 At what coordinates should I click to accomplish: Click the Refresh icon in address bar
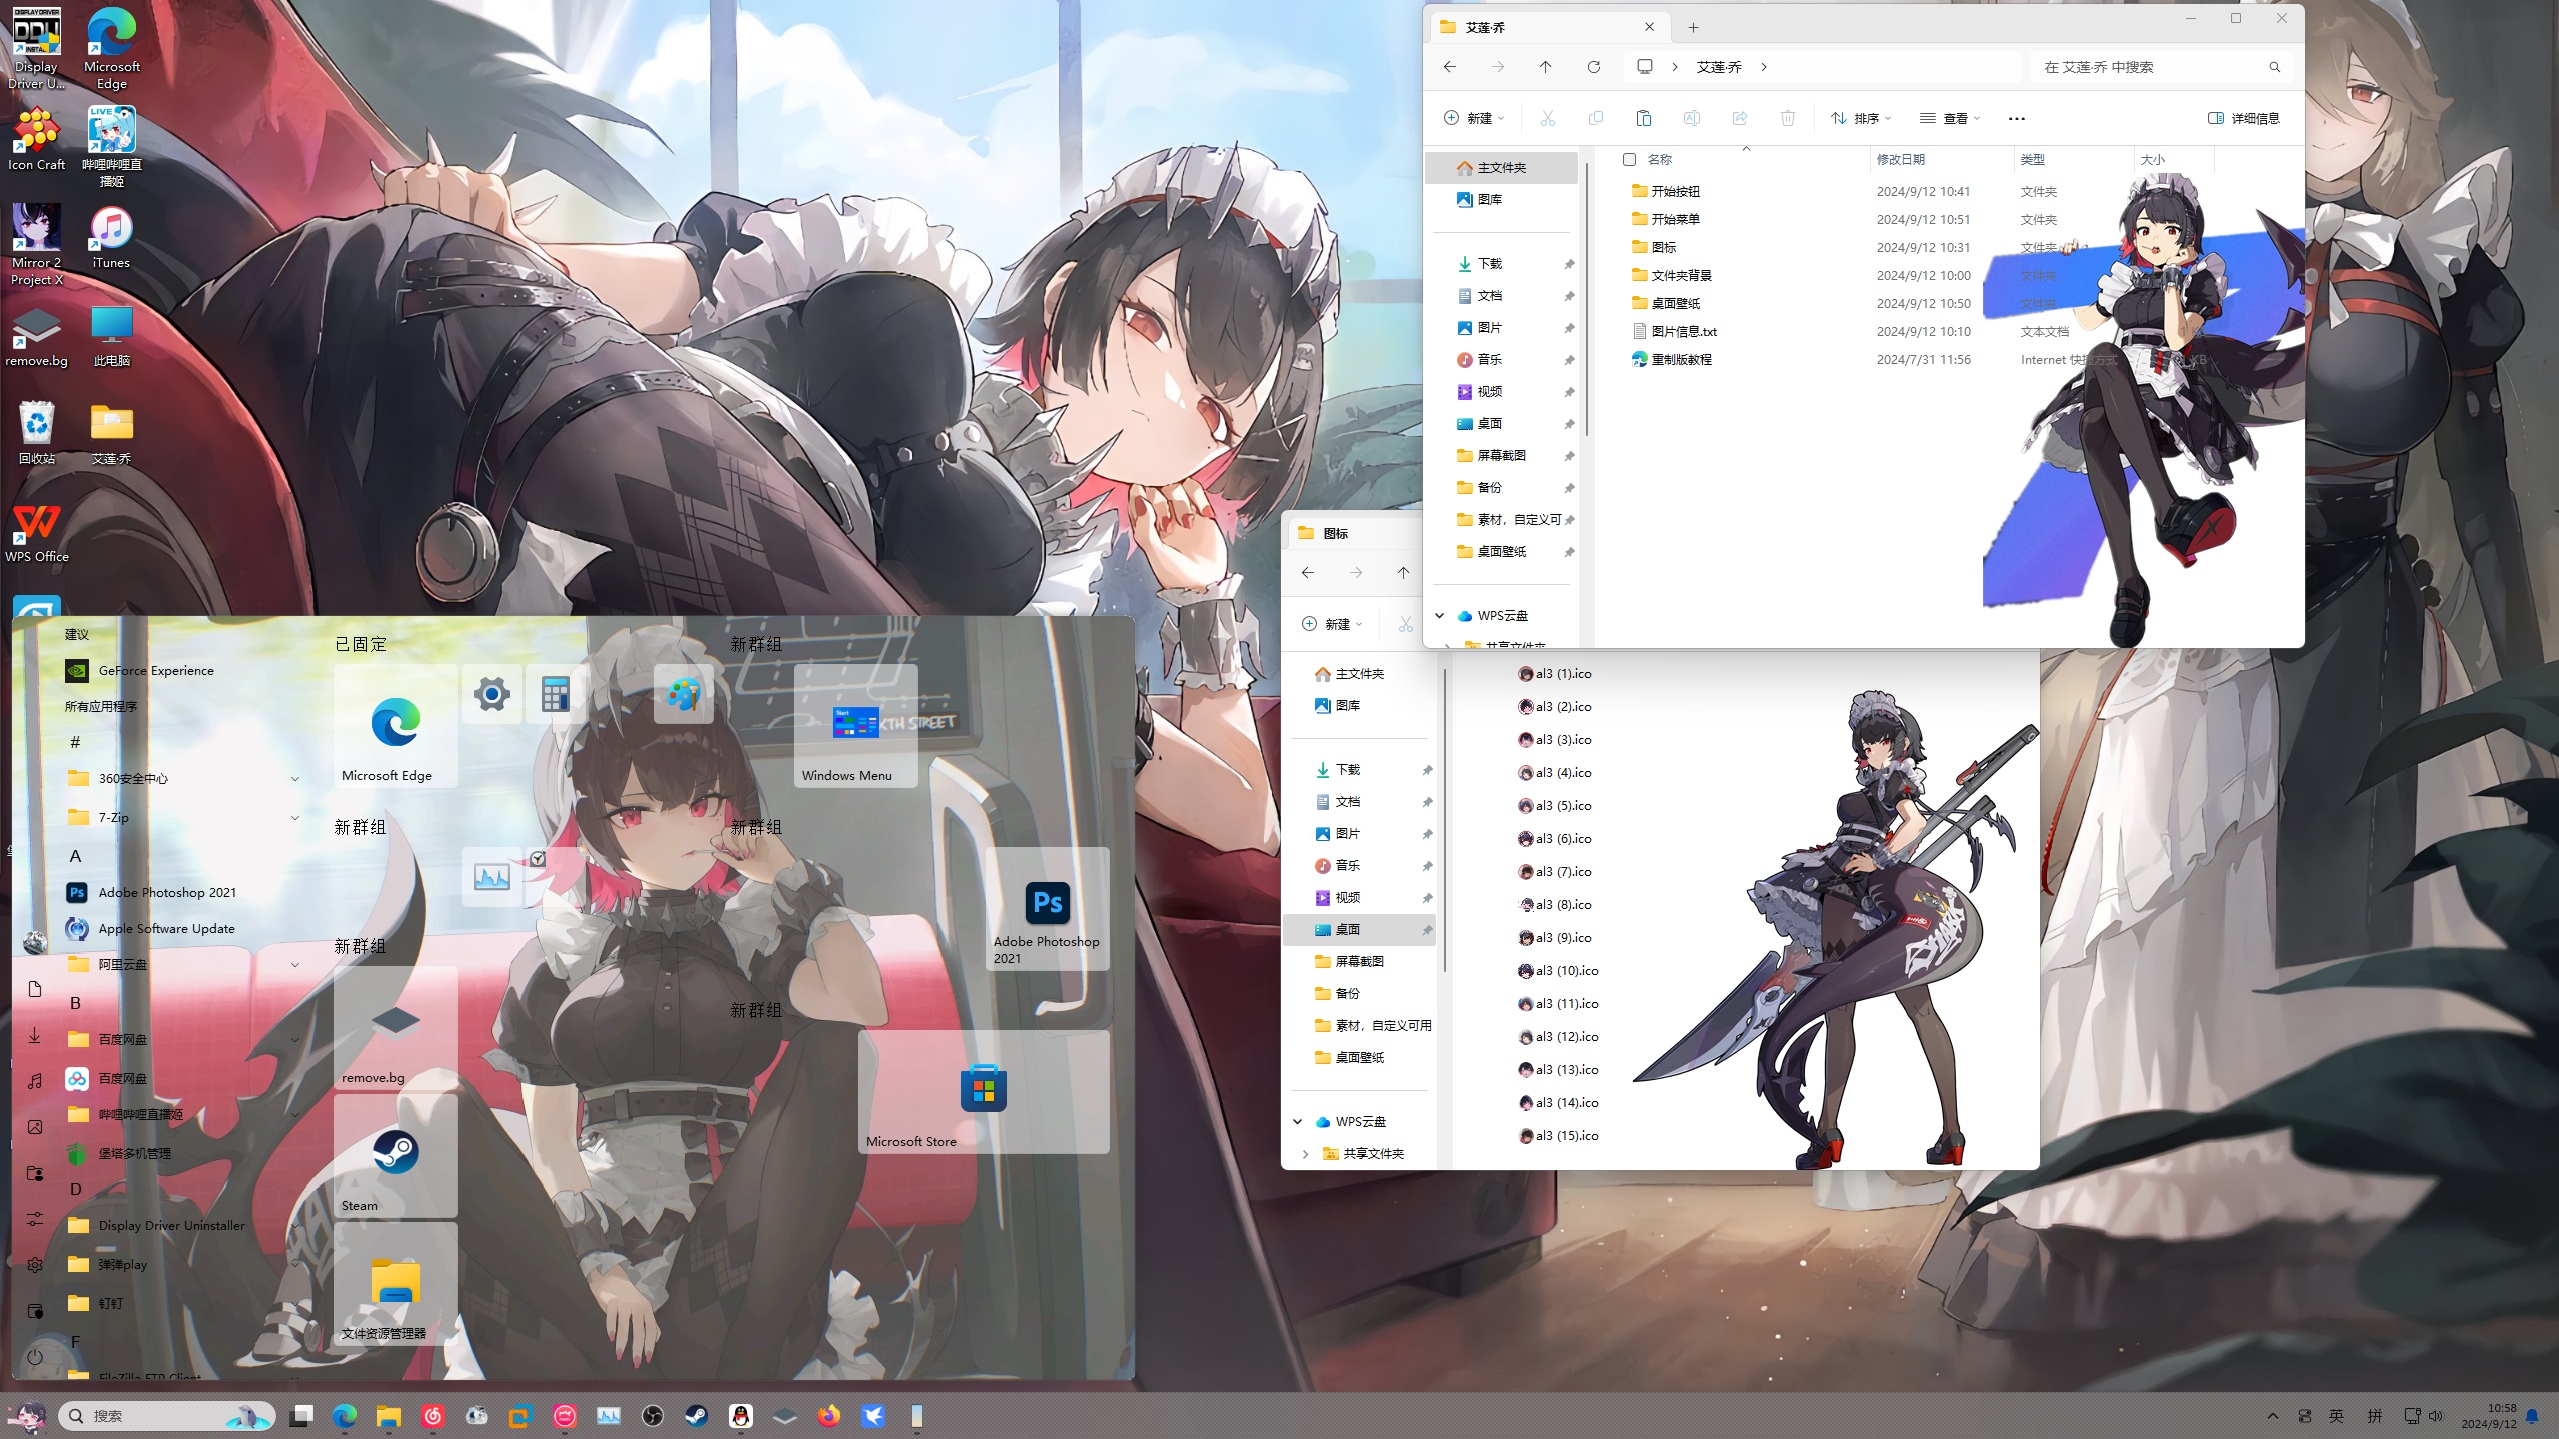coord(1594,67)
